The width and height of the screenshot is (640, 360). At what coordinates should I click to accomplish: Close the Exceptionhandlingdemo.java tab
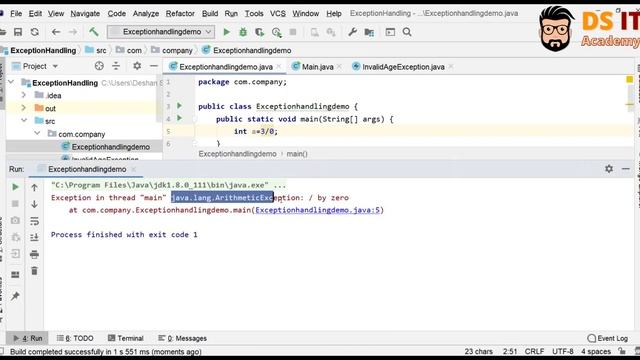pyautogui.click(x=279, y=67)
